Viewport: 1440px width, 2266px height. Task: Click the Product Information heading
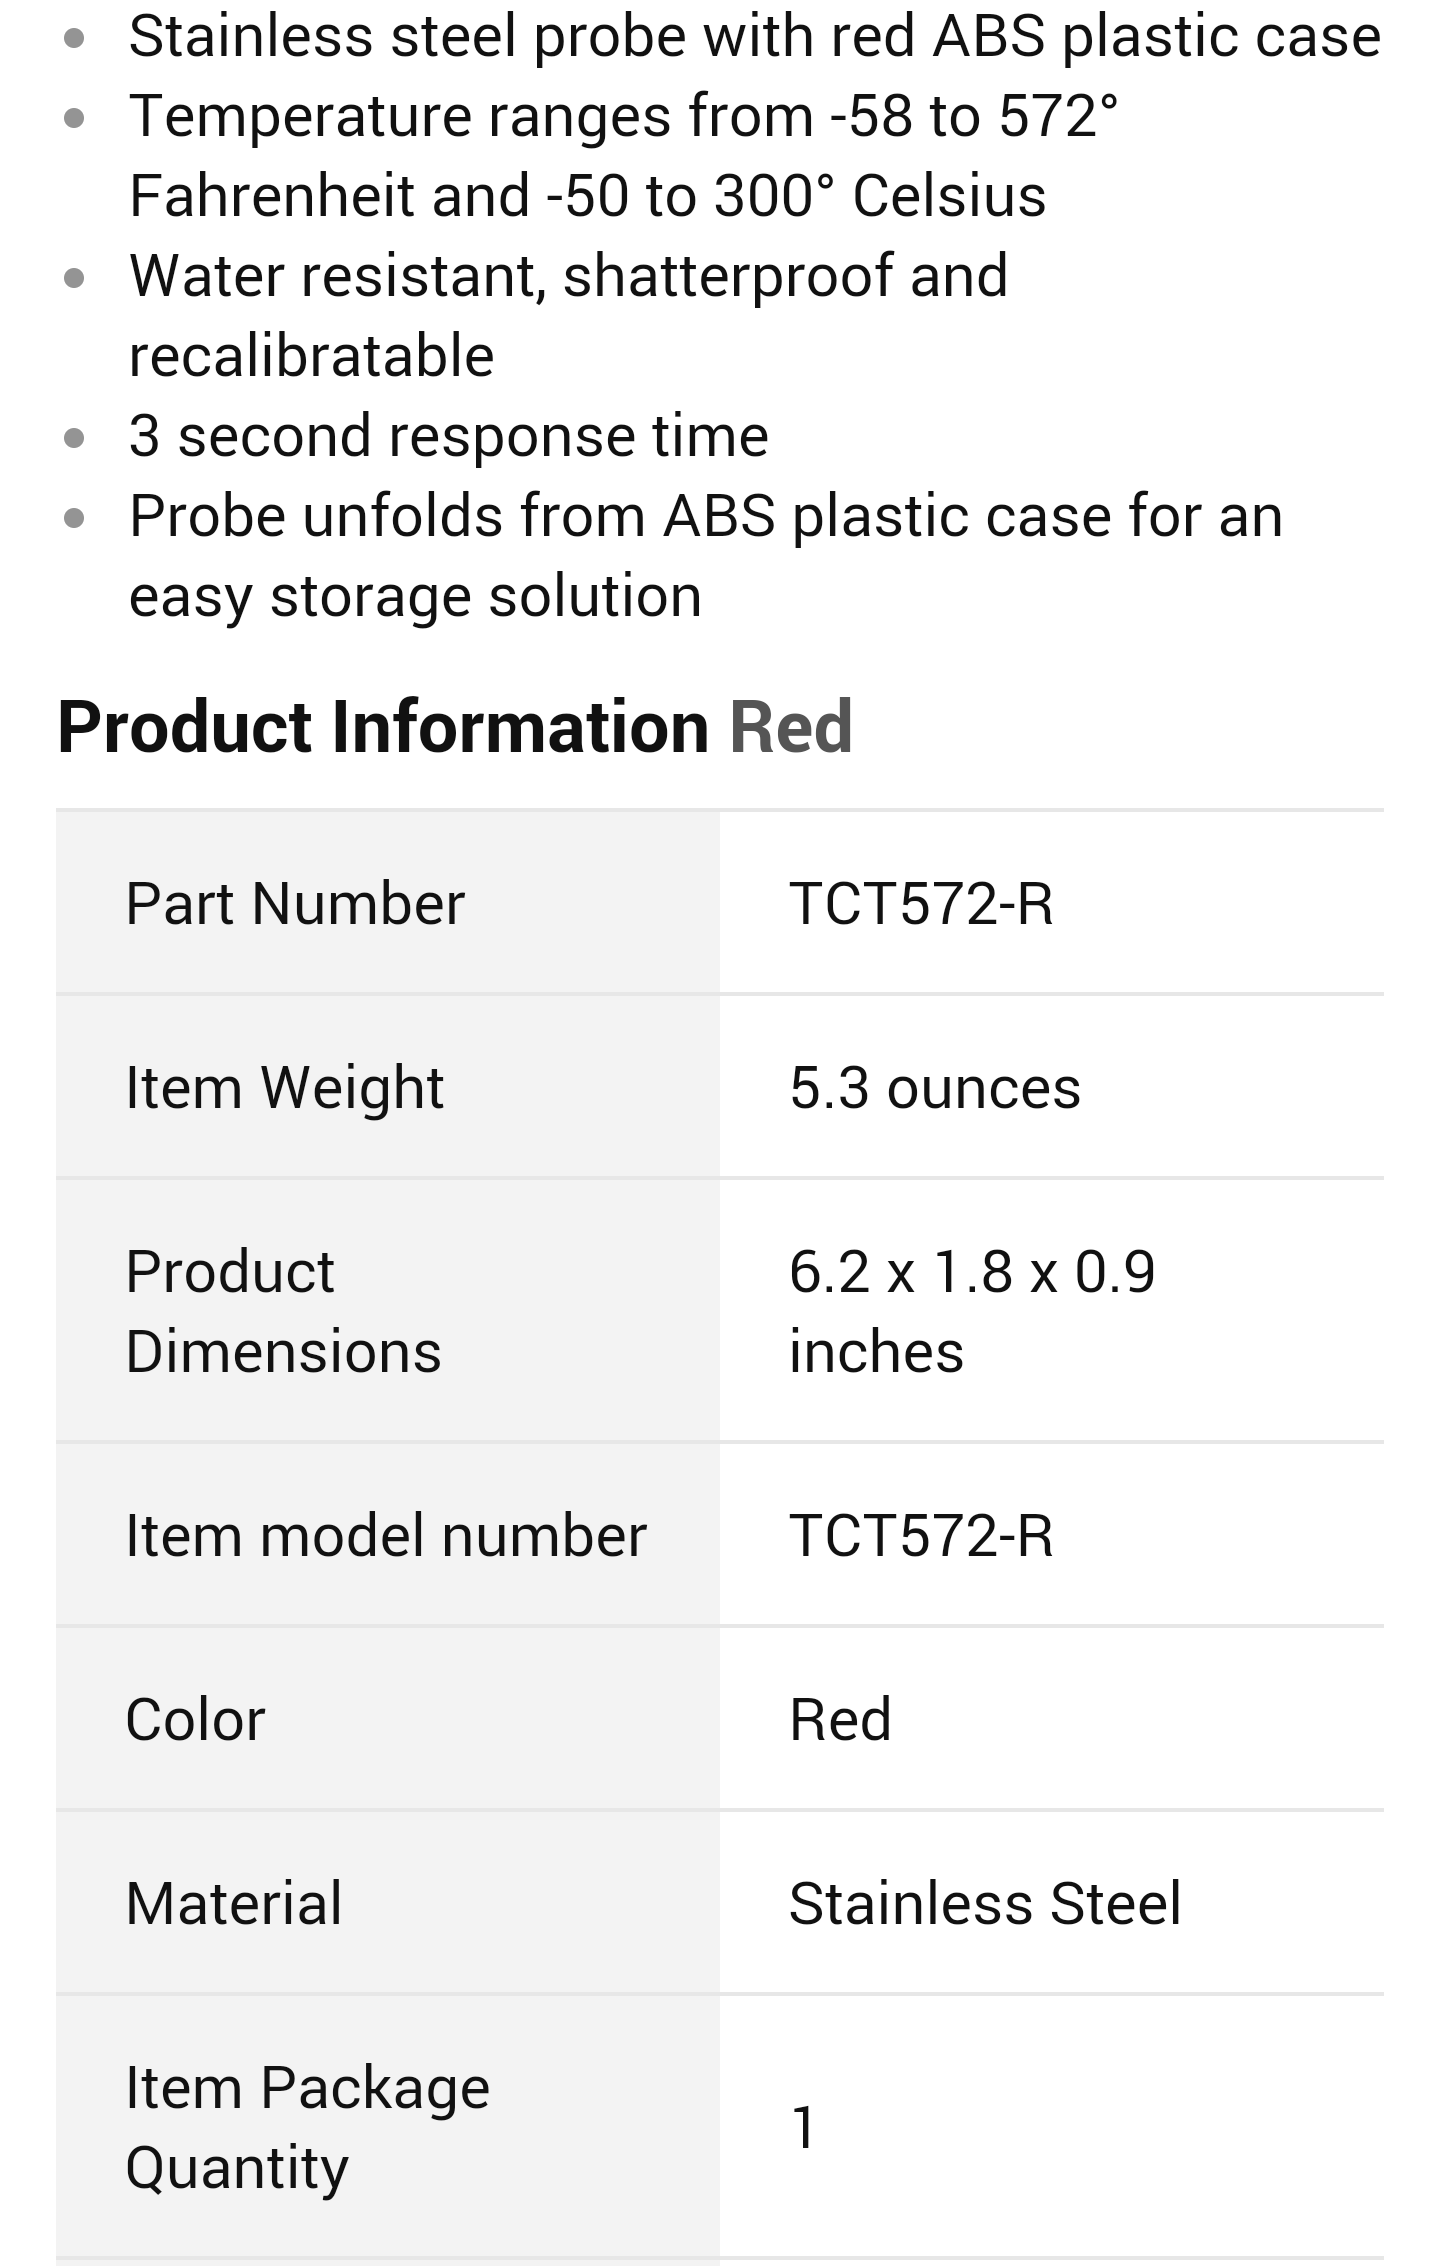383,726
